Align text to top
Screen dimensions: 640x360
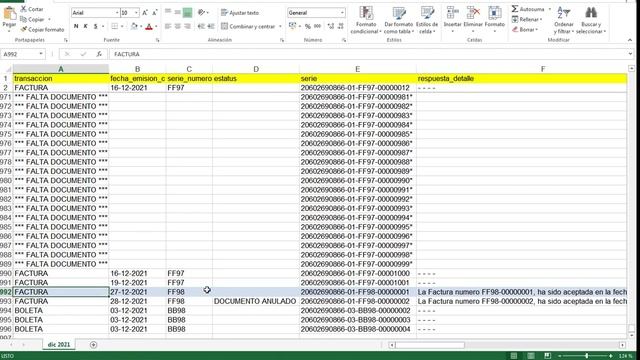(x=168, y=13)
